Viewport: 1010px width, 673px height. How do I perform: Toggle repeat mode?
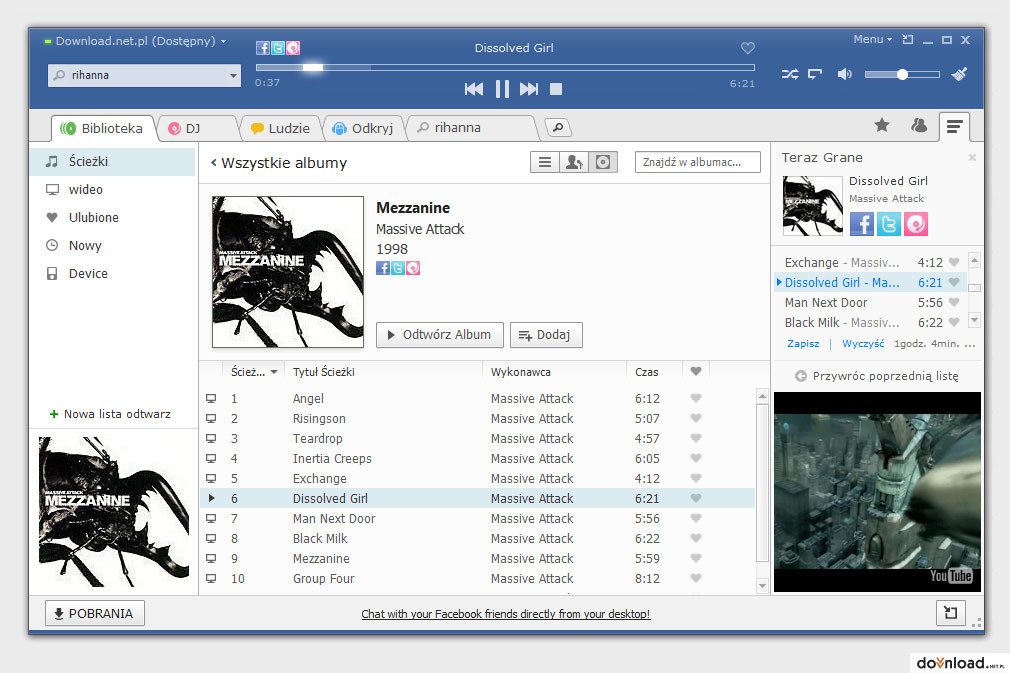tap(815, 74)
